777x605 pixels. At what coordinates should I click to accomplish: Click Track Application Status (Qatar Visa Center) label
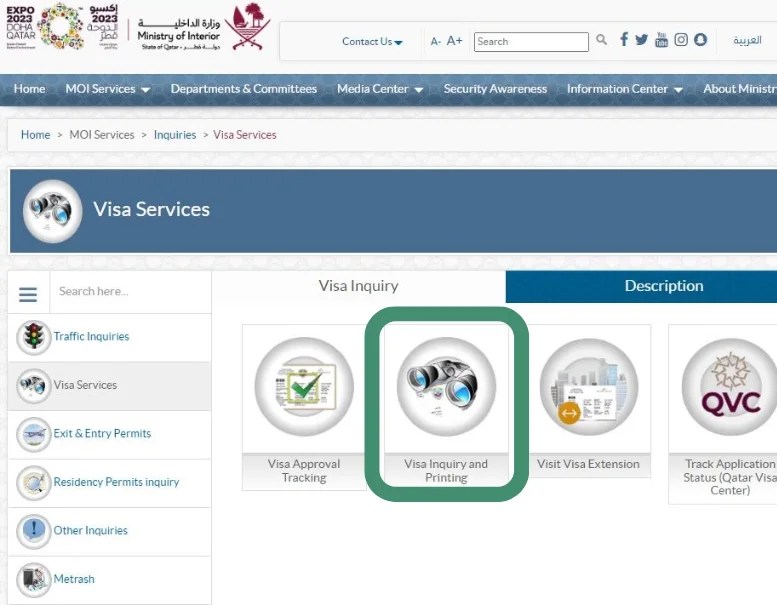730,477
